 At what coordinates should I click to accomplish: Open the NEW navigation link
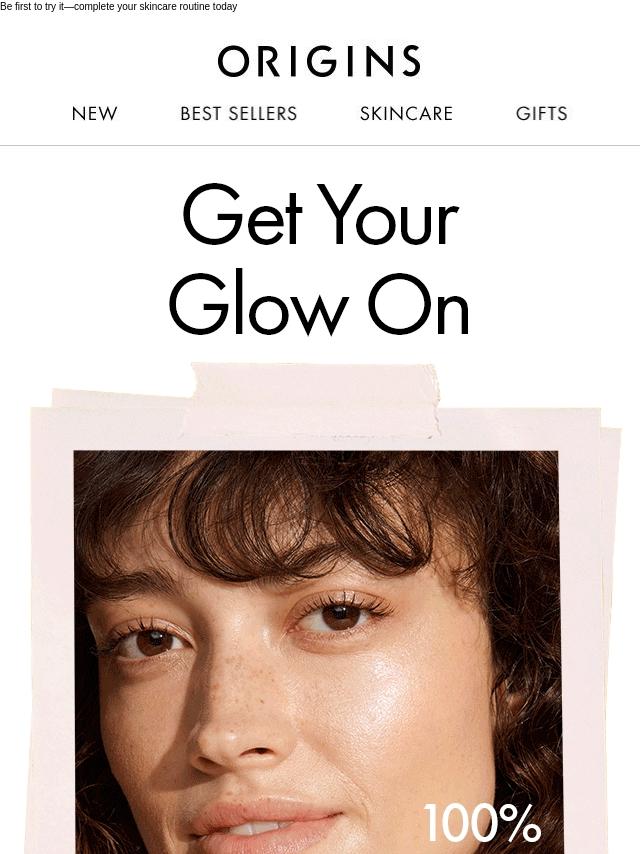click(94, 114)
